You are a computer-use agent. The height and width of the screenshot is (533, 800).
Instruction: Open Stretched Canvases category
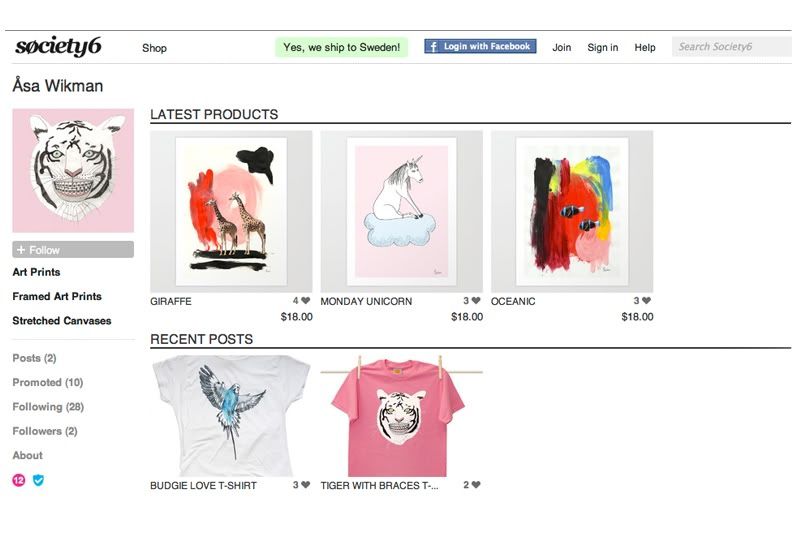pyautogui.click(x=62, y=321)
